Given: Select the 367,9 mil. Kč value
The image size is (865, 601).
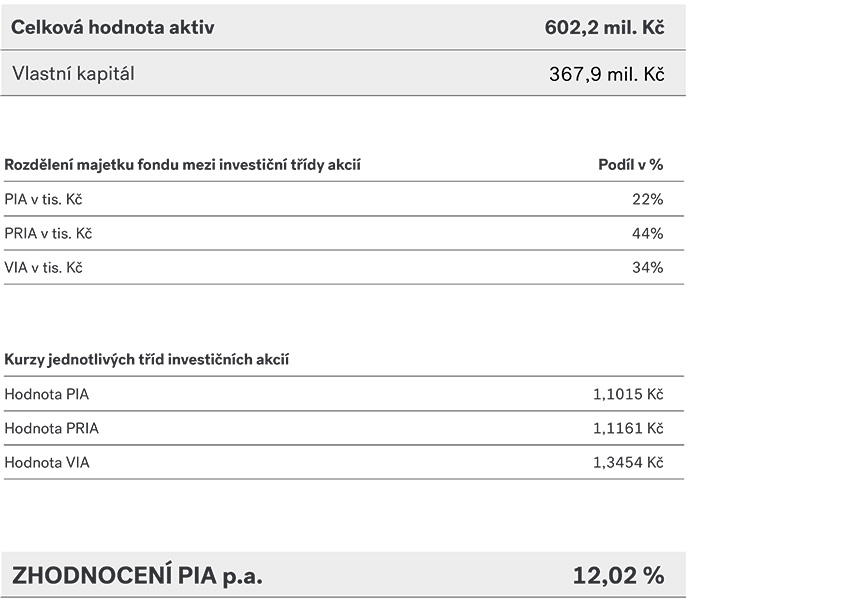Looking at the screenshot, I should pyautogui.click(x=606, y=74).
